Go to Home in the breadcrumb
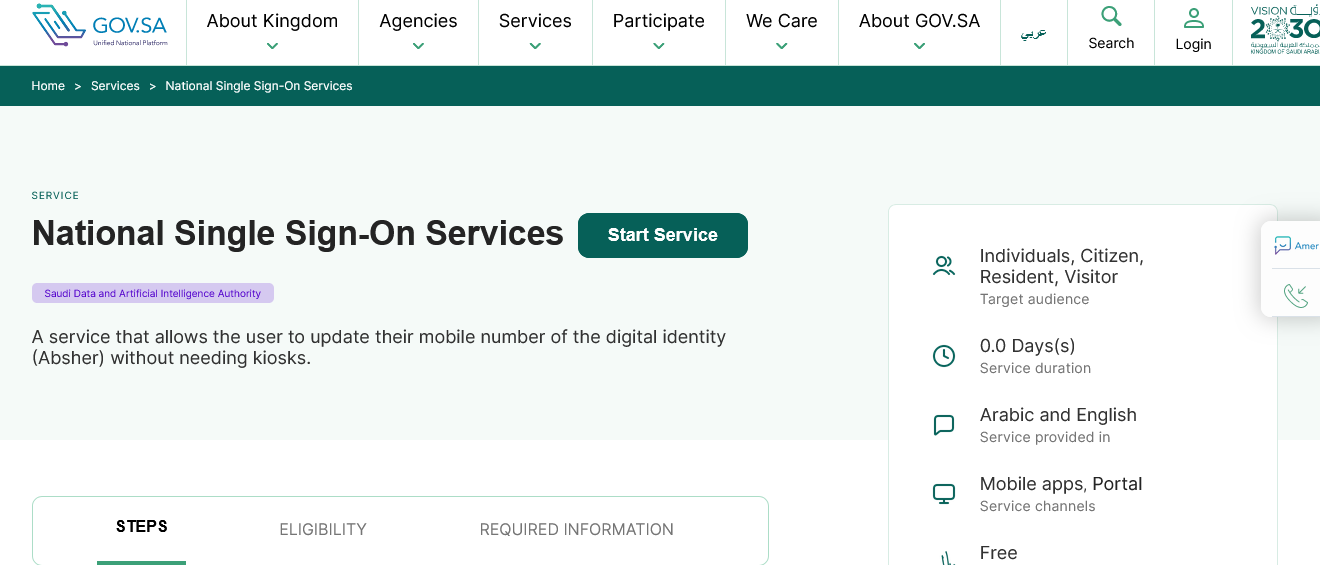This screenshot has height=565, width=1320. (48, 86)
